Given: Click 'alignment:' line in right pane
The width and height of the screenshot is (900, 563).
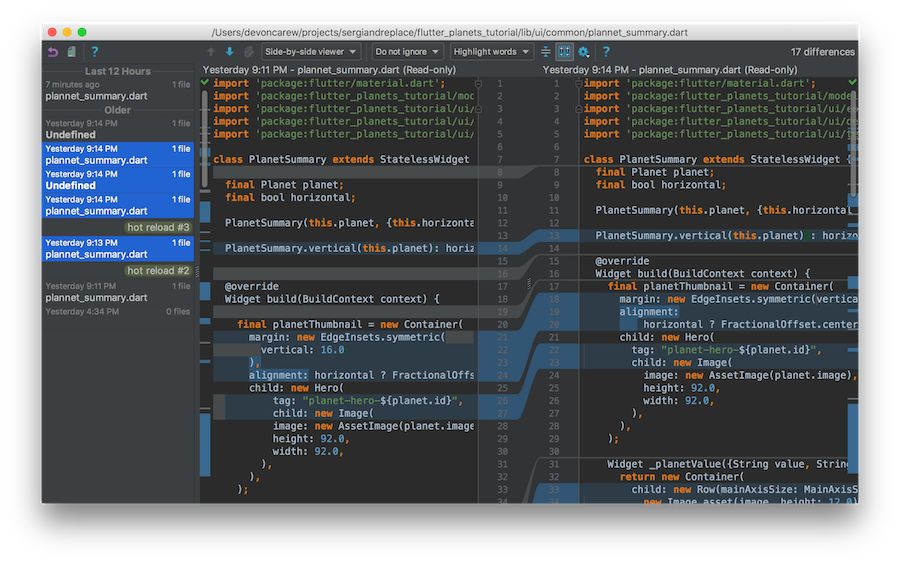Looking at the screenshot, I should click(x=649, y=312).
